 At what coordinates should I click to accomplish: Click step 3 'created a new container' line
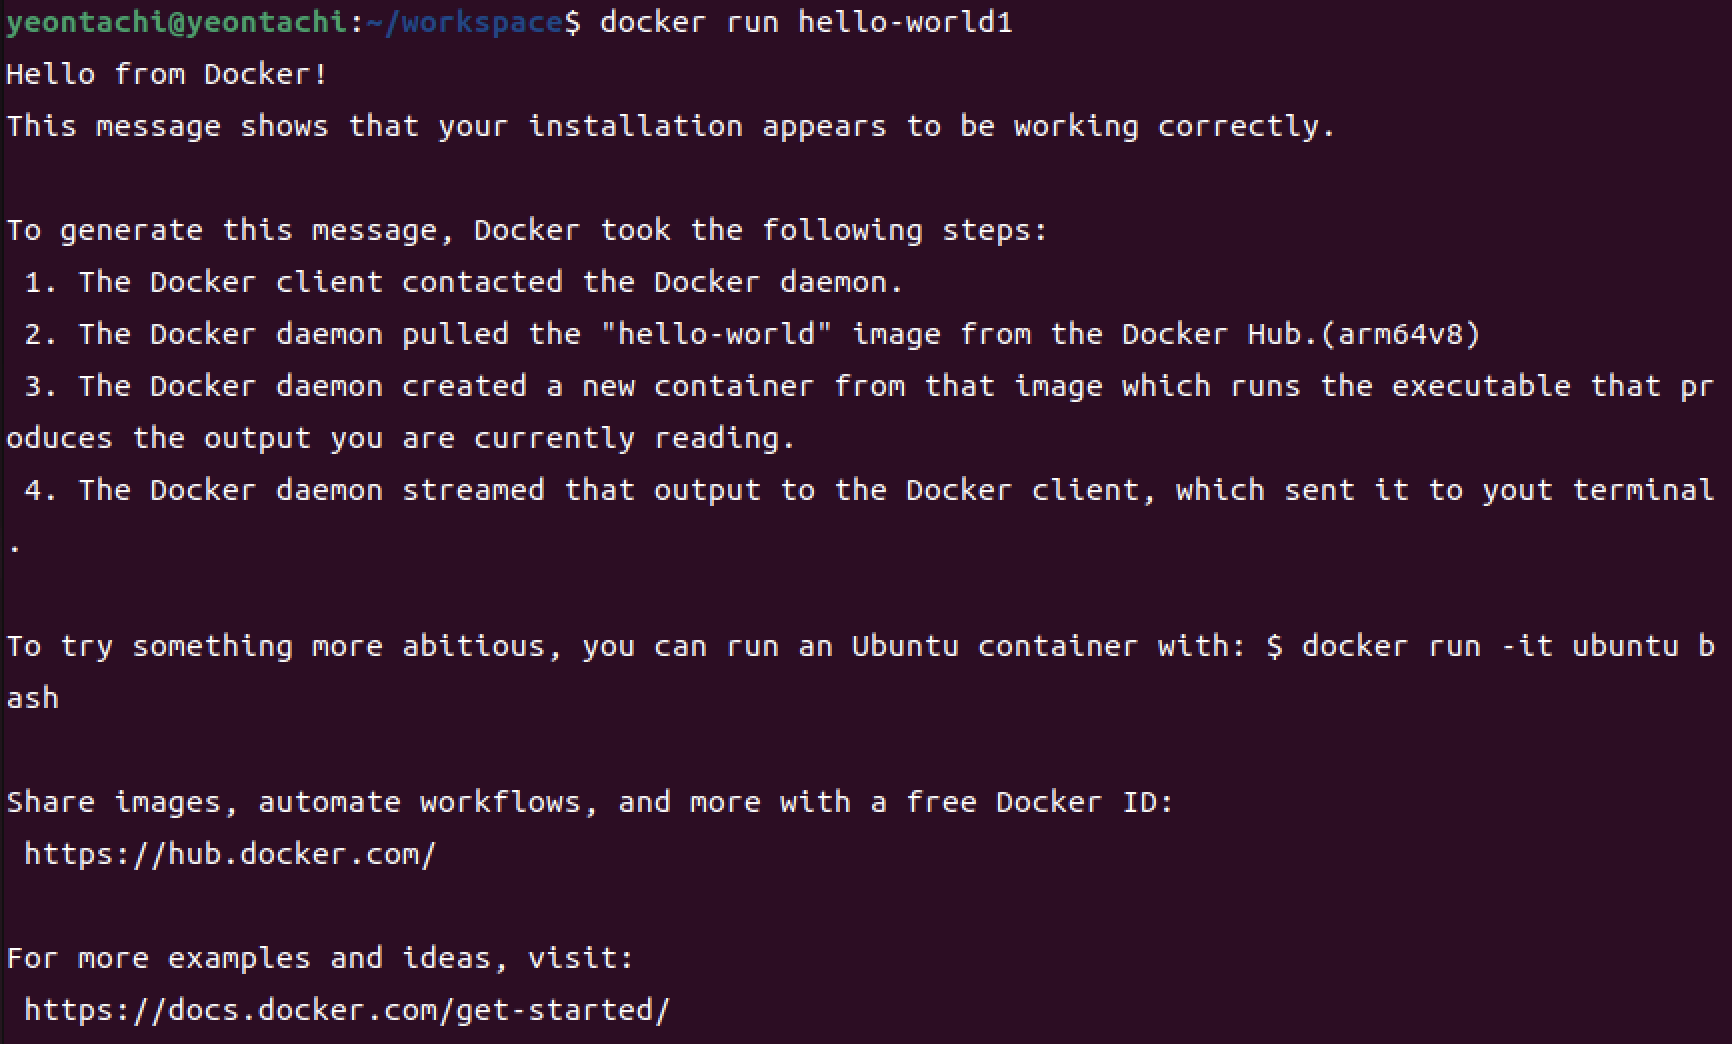pos(868,386)
